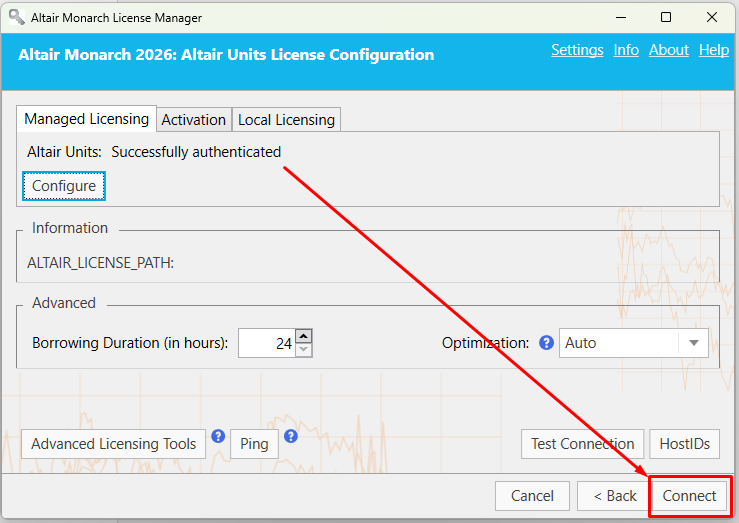Increase Borrowing Duration with up arrow
Viewport: 739px width, 523px height.
(304, 336)
